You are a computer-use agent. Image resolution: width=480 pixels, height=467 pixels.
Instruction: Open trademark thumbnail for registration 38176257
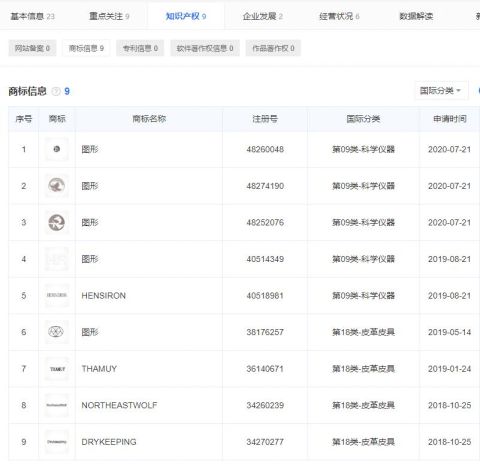[x=57, y=332]
